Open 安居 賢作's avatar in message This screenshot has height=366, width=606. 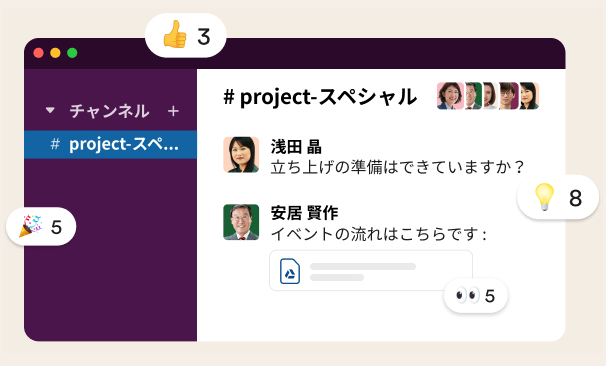click(x=241, y=222)
